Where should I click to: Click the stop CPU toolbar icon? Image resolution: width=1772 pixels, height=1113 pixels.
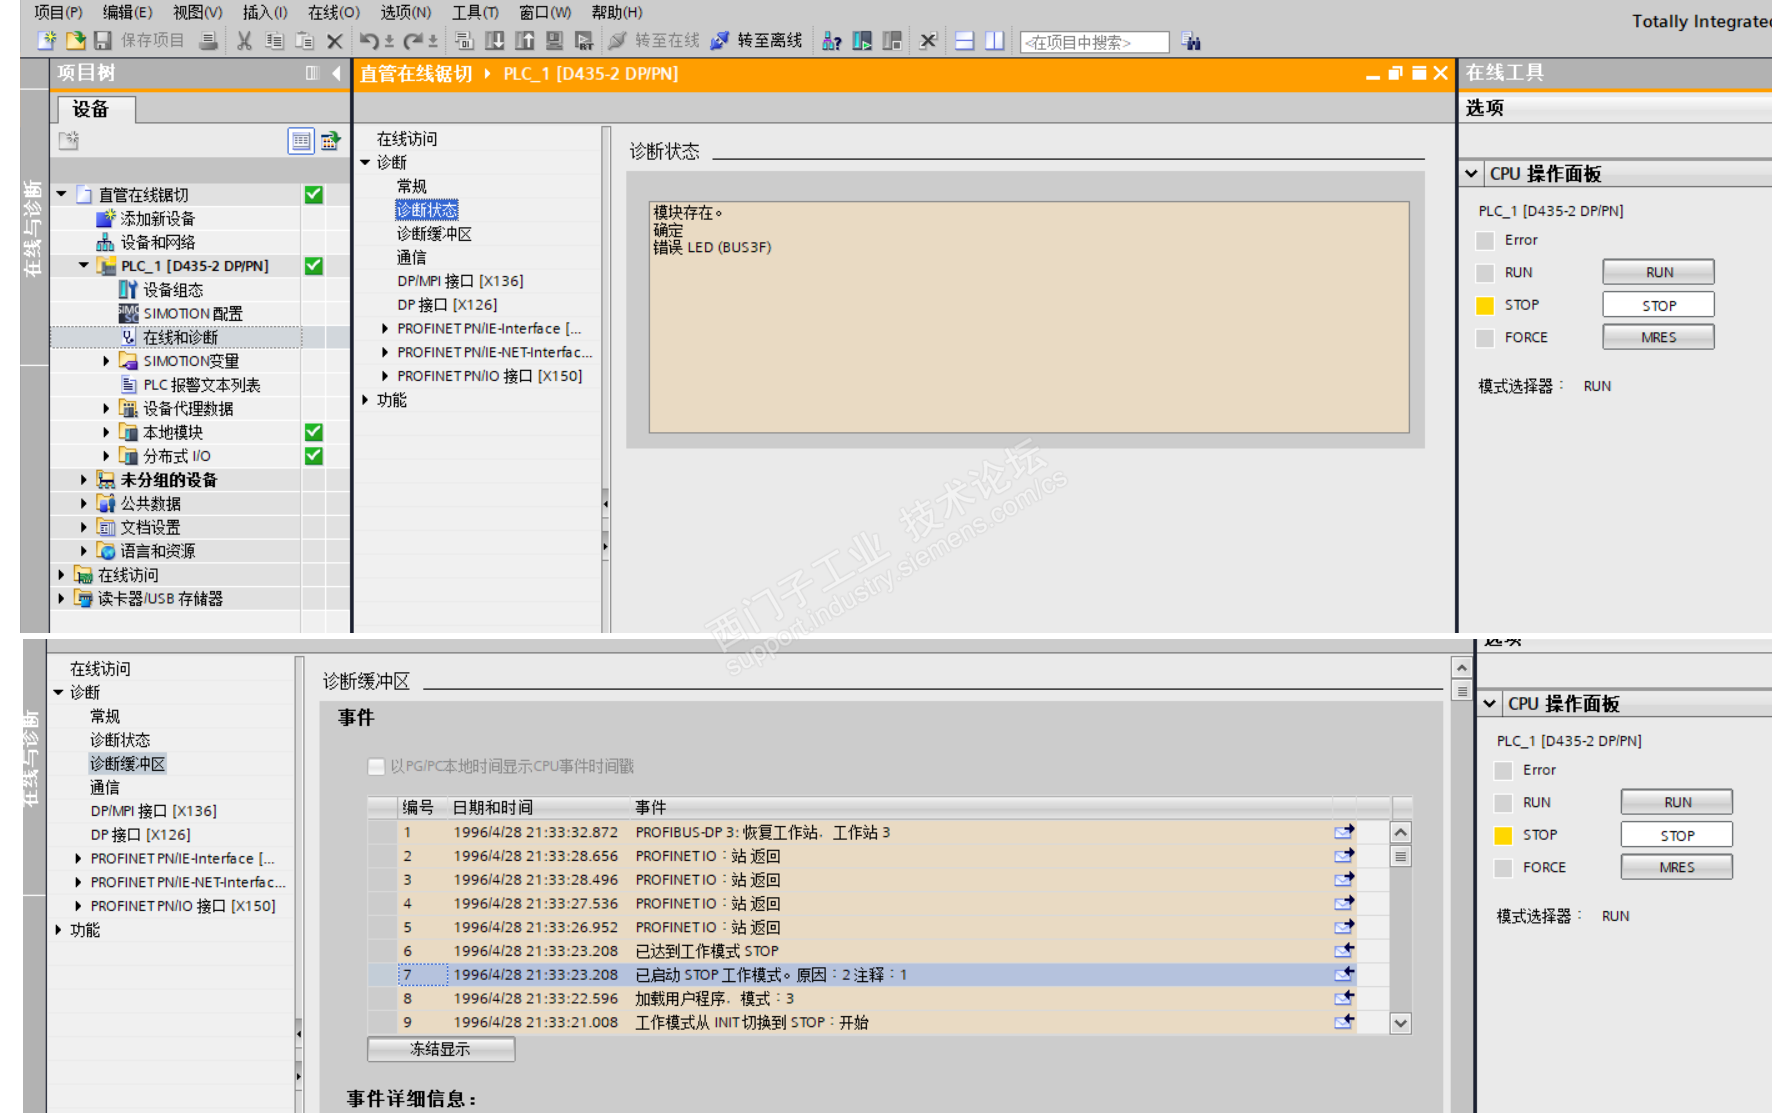click(x=892, y=41)
